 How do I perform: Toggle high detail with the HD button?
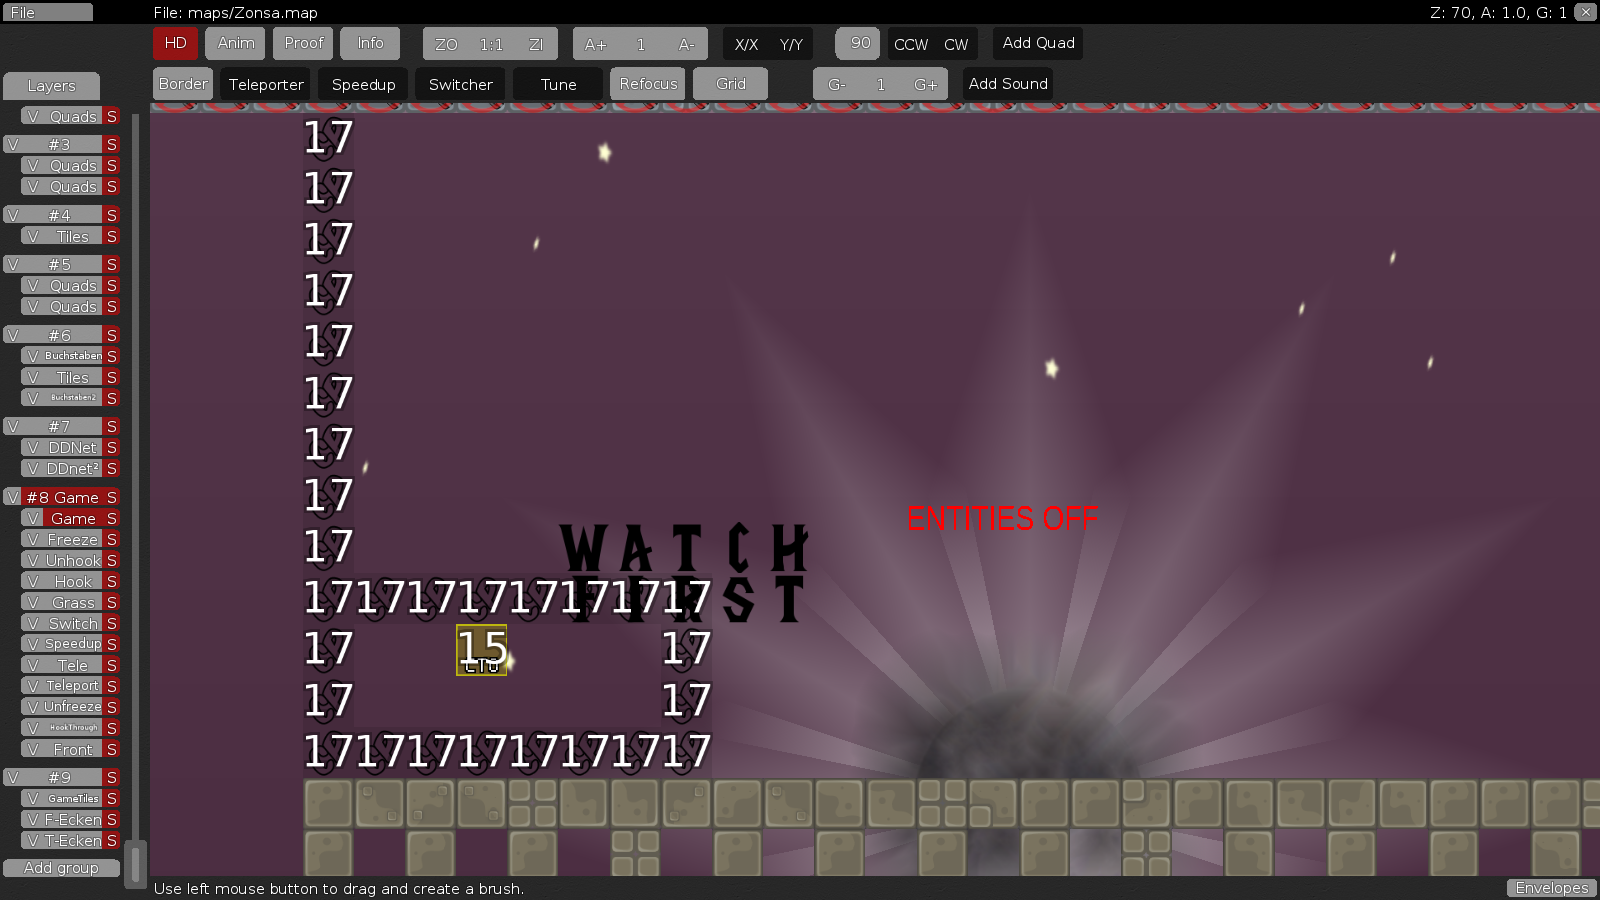click(x=175, y=43)
